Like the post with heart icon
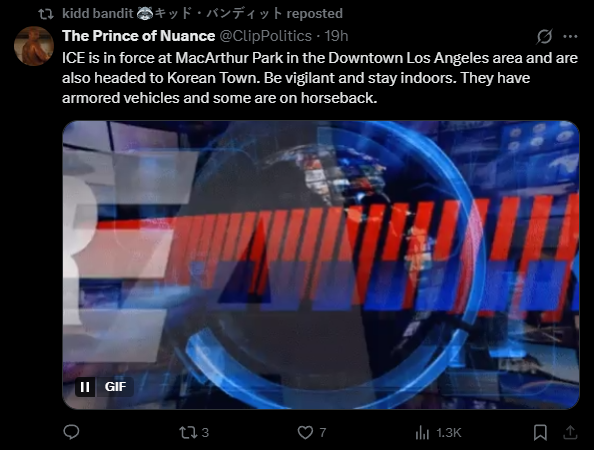 [305, 433]
